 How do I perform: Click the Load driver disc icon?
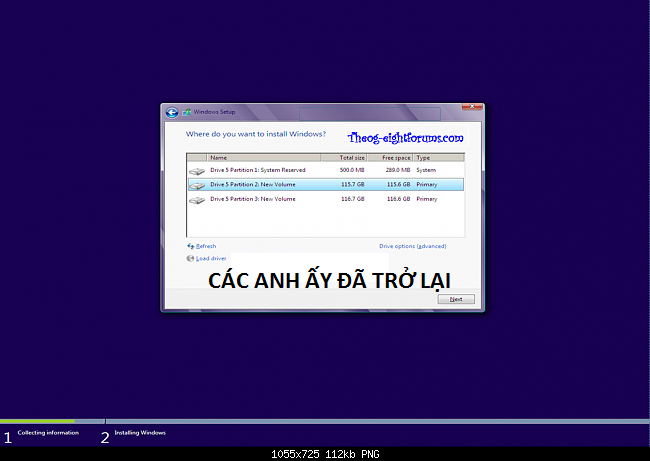click(x=190, y=258)
